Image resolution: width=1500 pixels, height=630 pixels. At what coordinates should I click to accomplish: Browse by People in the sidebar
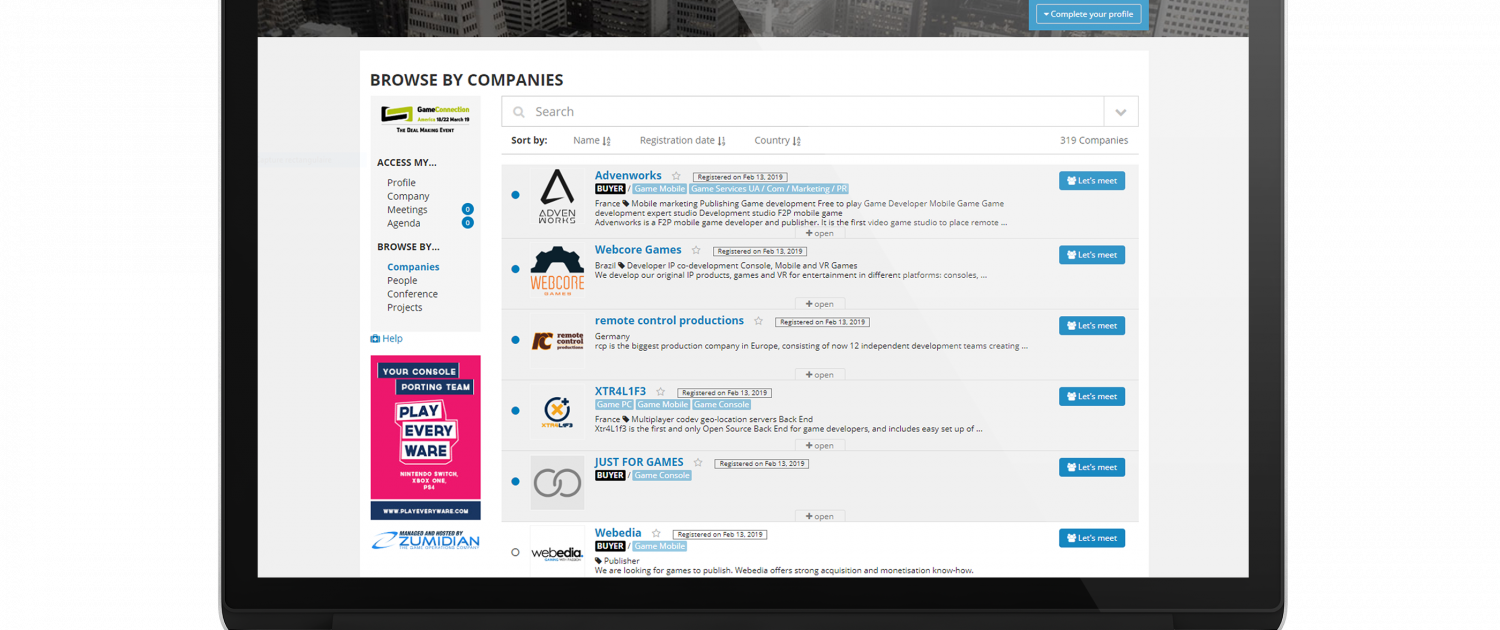coord(402,281)
